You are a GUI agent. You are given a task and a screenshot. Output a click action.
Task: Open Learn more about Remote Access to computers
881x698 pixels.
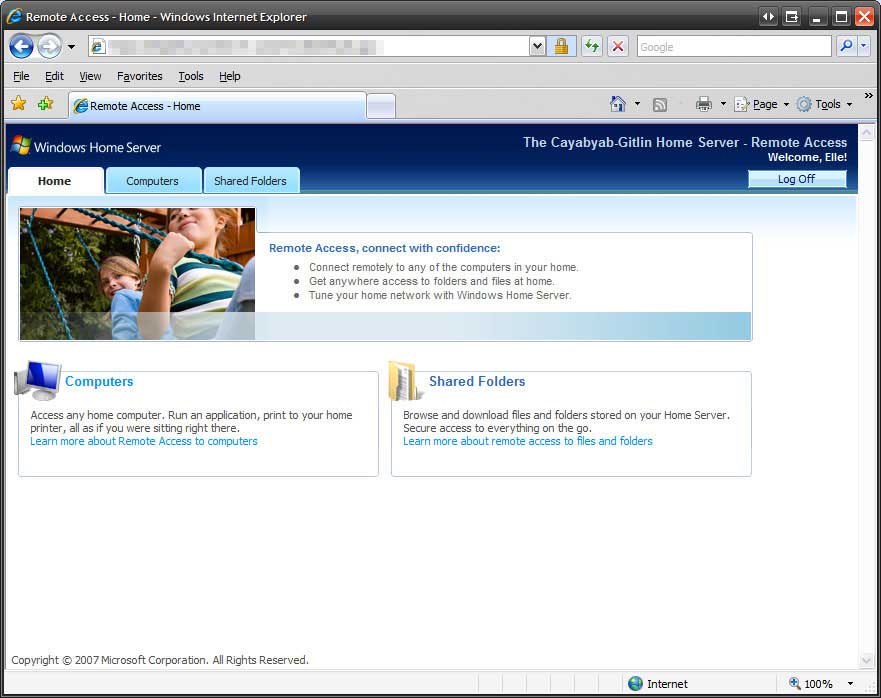point(143,441)
